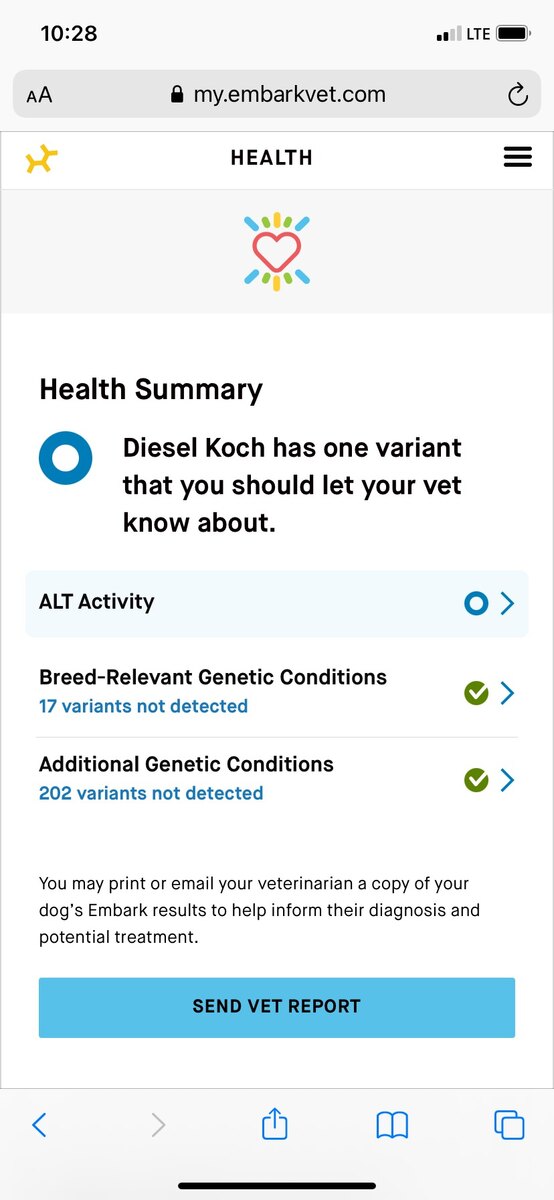
Task: Tap green checkmark for Additional Genetic Conditions
Action: (x=476, y=780)
